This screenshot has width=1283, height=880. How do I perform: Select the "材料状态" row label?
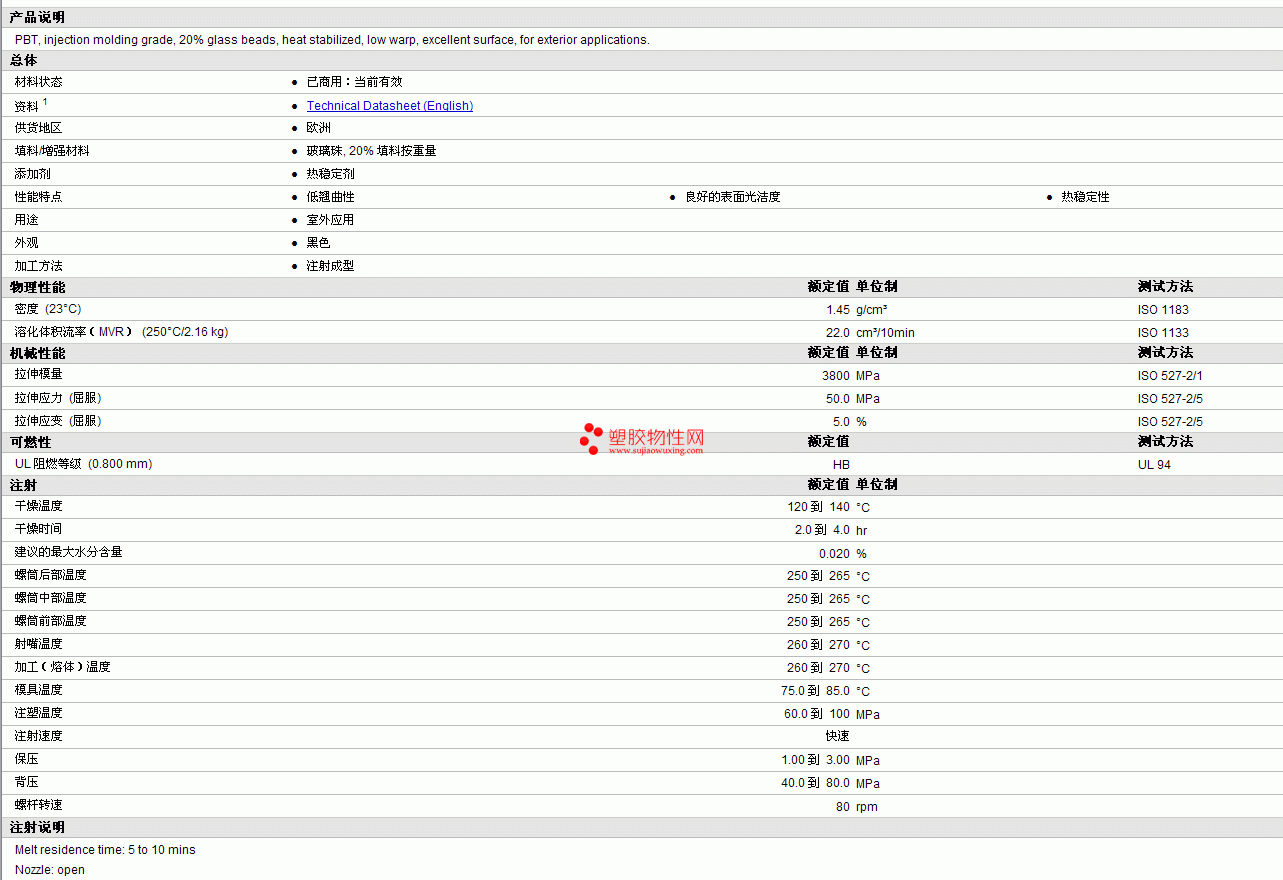[38, 82]
